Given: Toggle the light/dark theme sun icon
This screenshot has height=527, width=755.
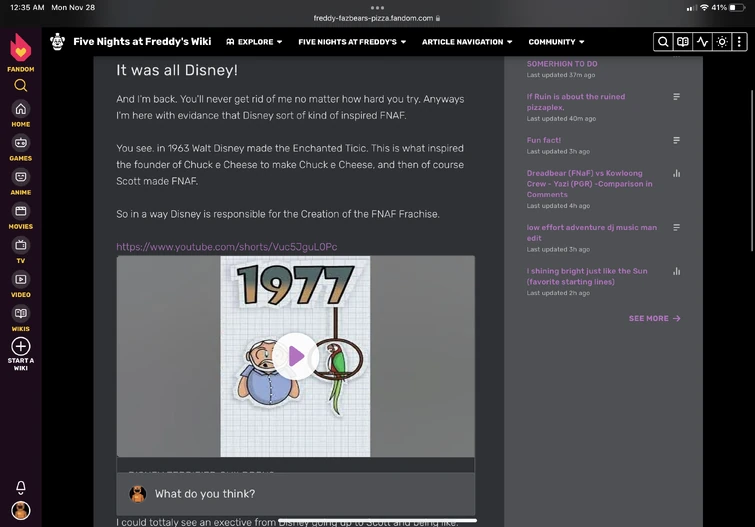Looking at the screenshot, I should tap(722, 42).
